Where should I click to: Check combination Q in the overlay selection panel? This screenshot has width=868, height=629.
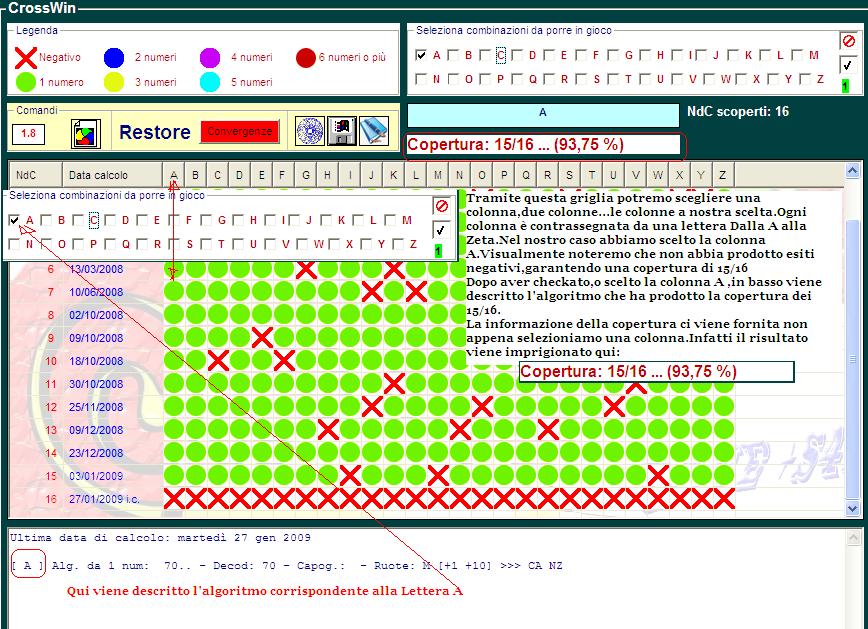coord(110,244)
